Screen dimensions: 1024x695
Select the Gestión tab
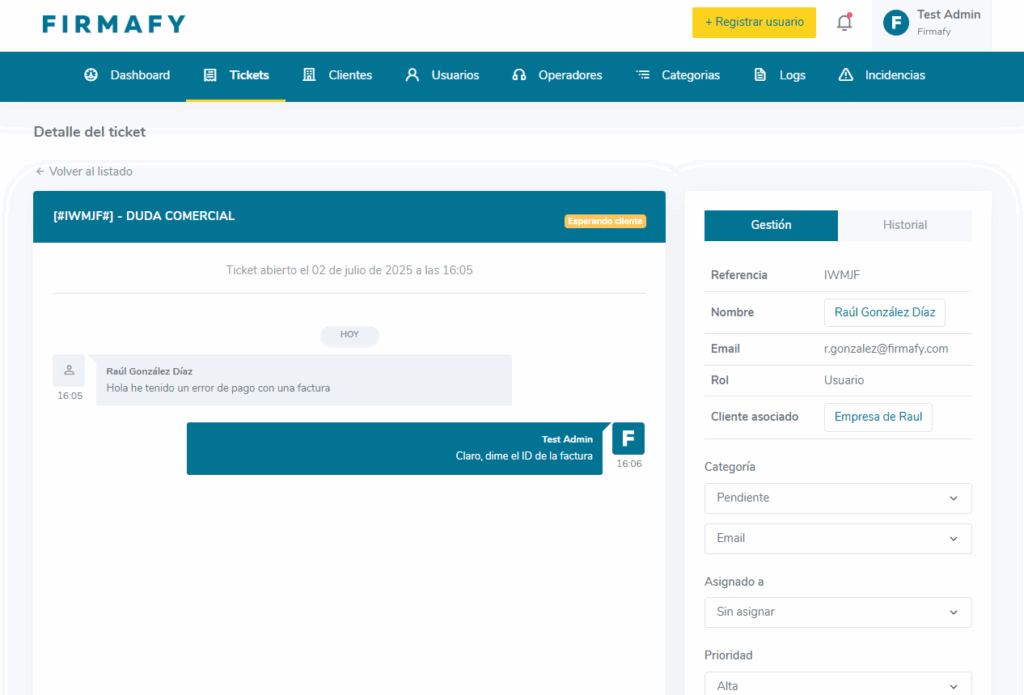coord(771,225)
